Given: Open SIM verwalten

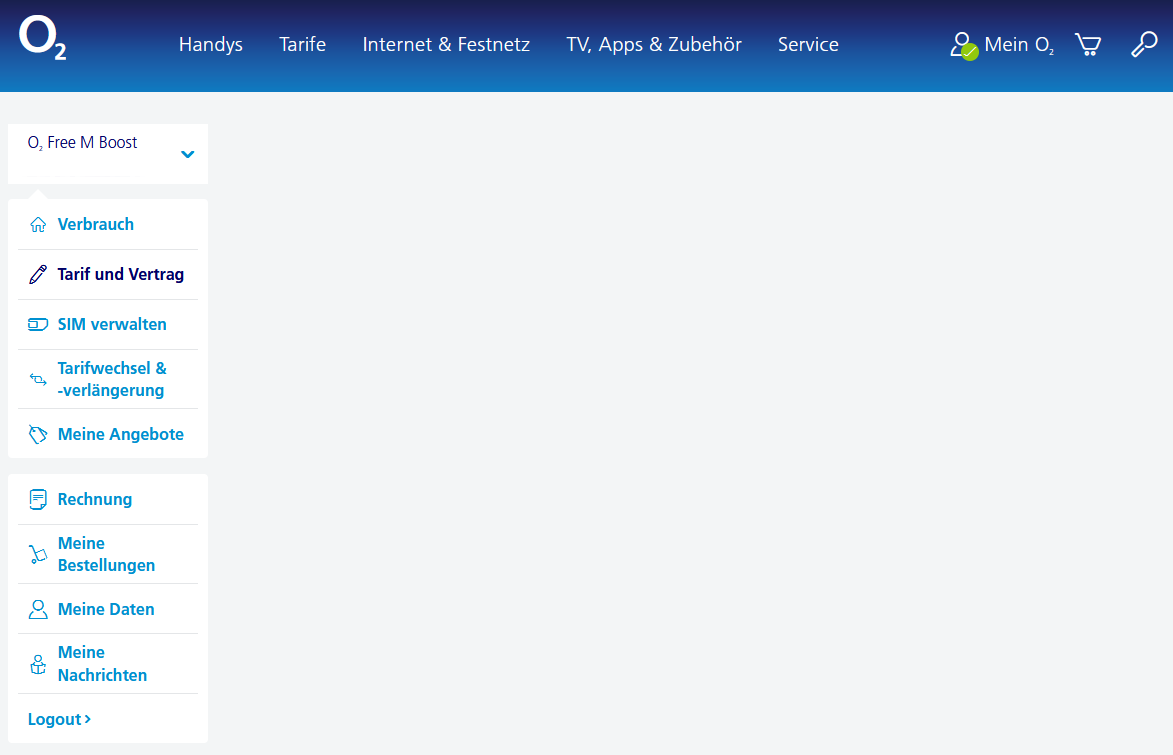Looking at the screenshot, I should pos(112,324).
